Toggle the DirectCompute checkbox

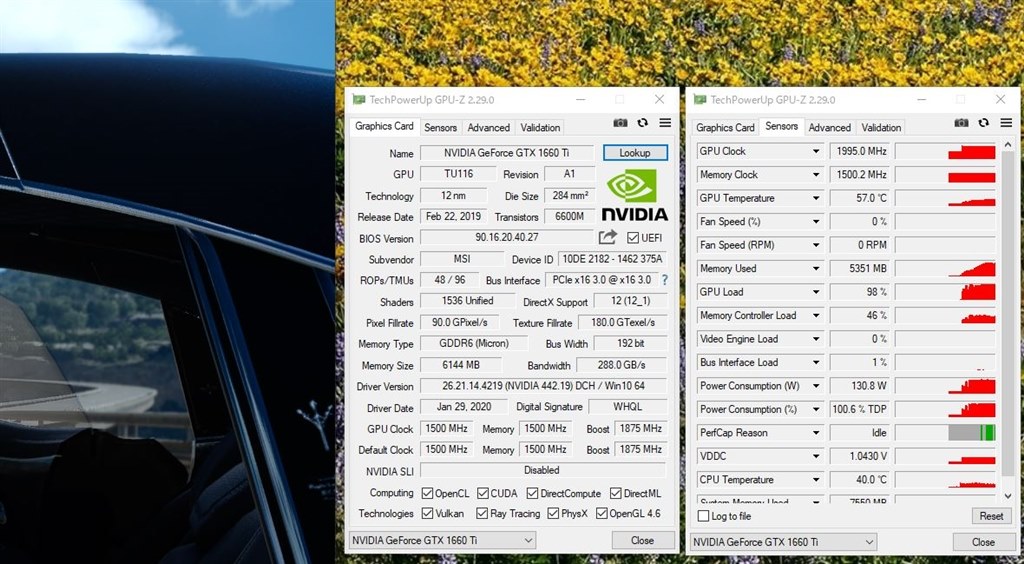coord(532,493)
